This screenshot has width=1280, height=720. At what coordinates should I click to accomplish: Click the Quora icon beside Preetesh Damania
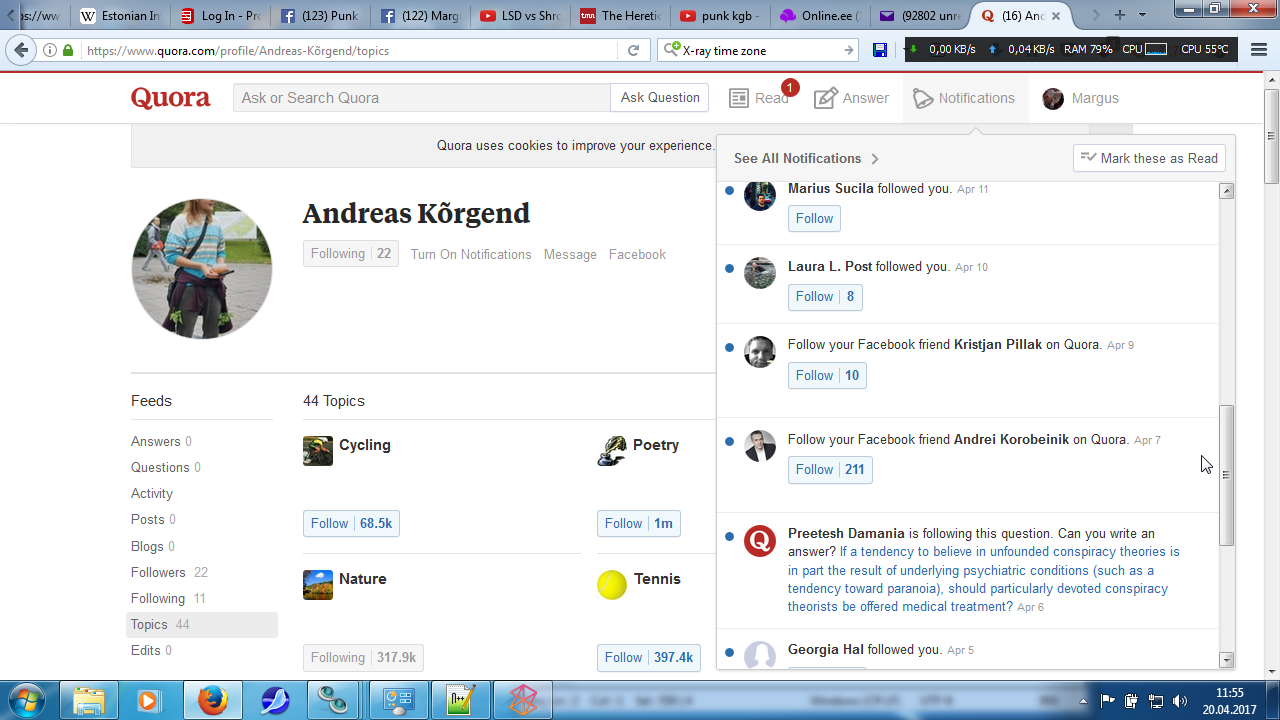[x=760, y=541]
